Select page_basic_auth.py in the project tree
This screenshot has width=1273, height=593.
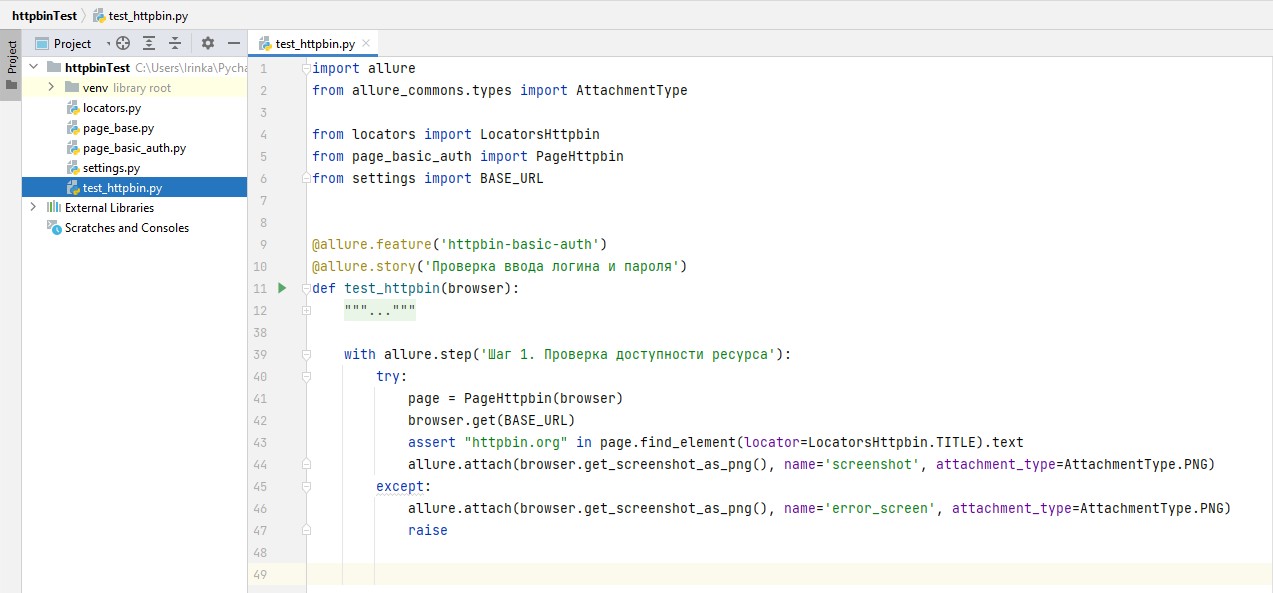click(134, 148)
